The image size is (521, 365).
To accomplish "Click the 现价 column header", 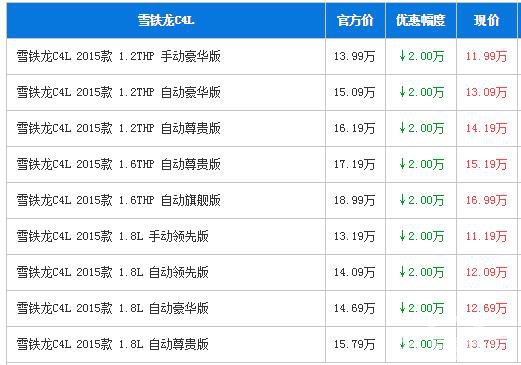I will [486, 21].
